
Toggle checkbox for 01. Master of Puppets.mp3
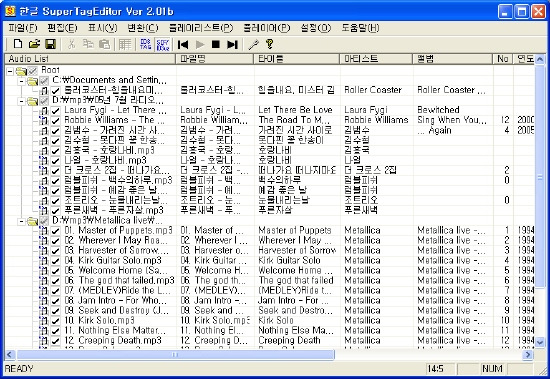click(x=55, y=231)
